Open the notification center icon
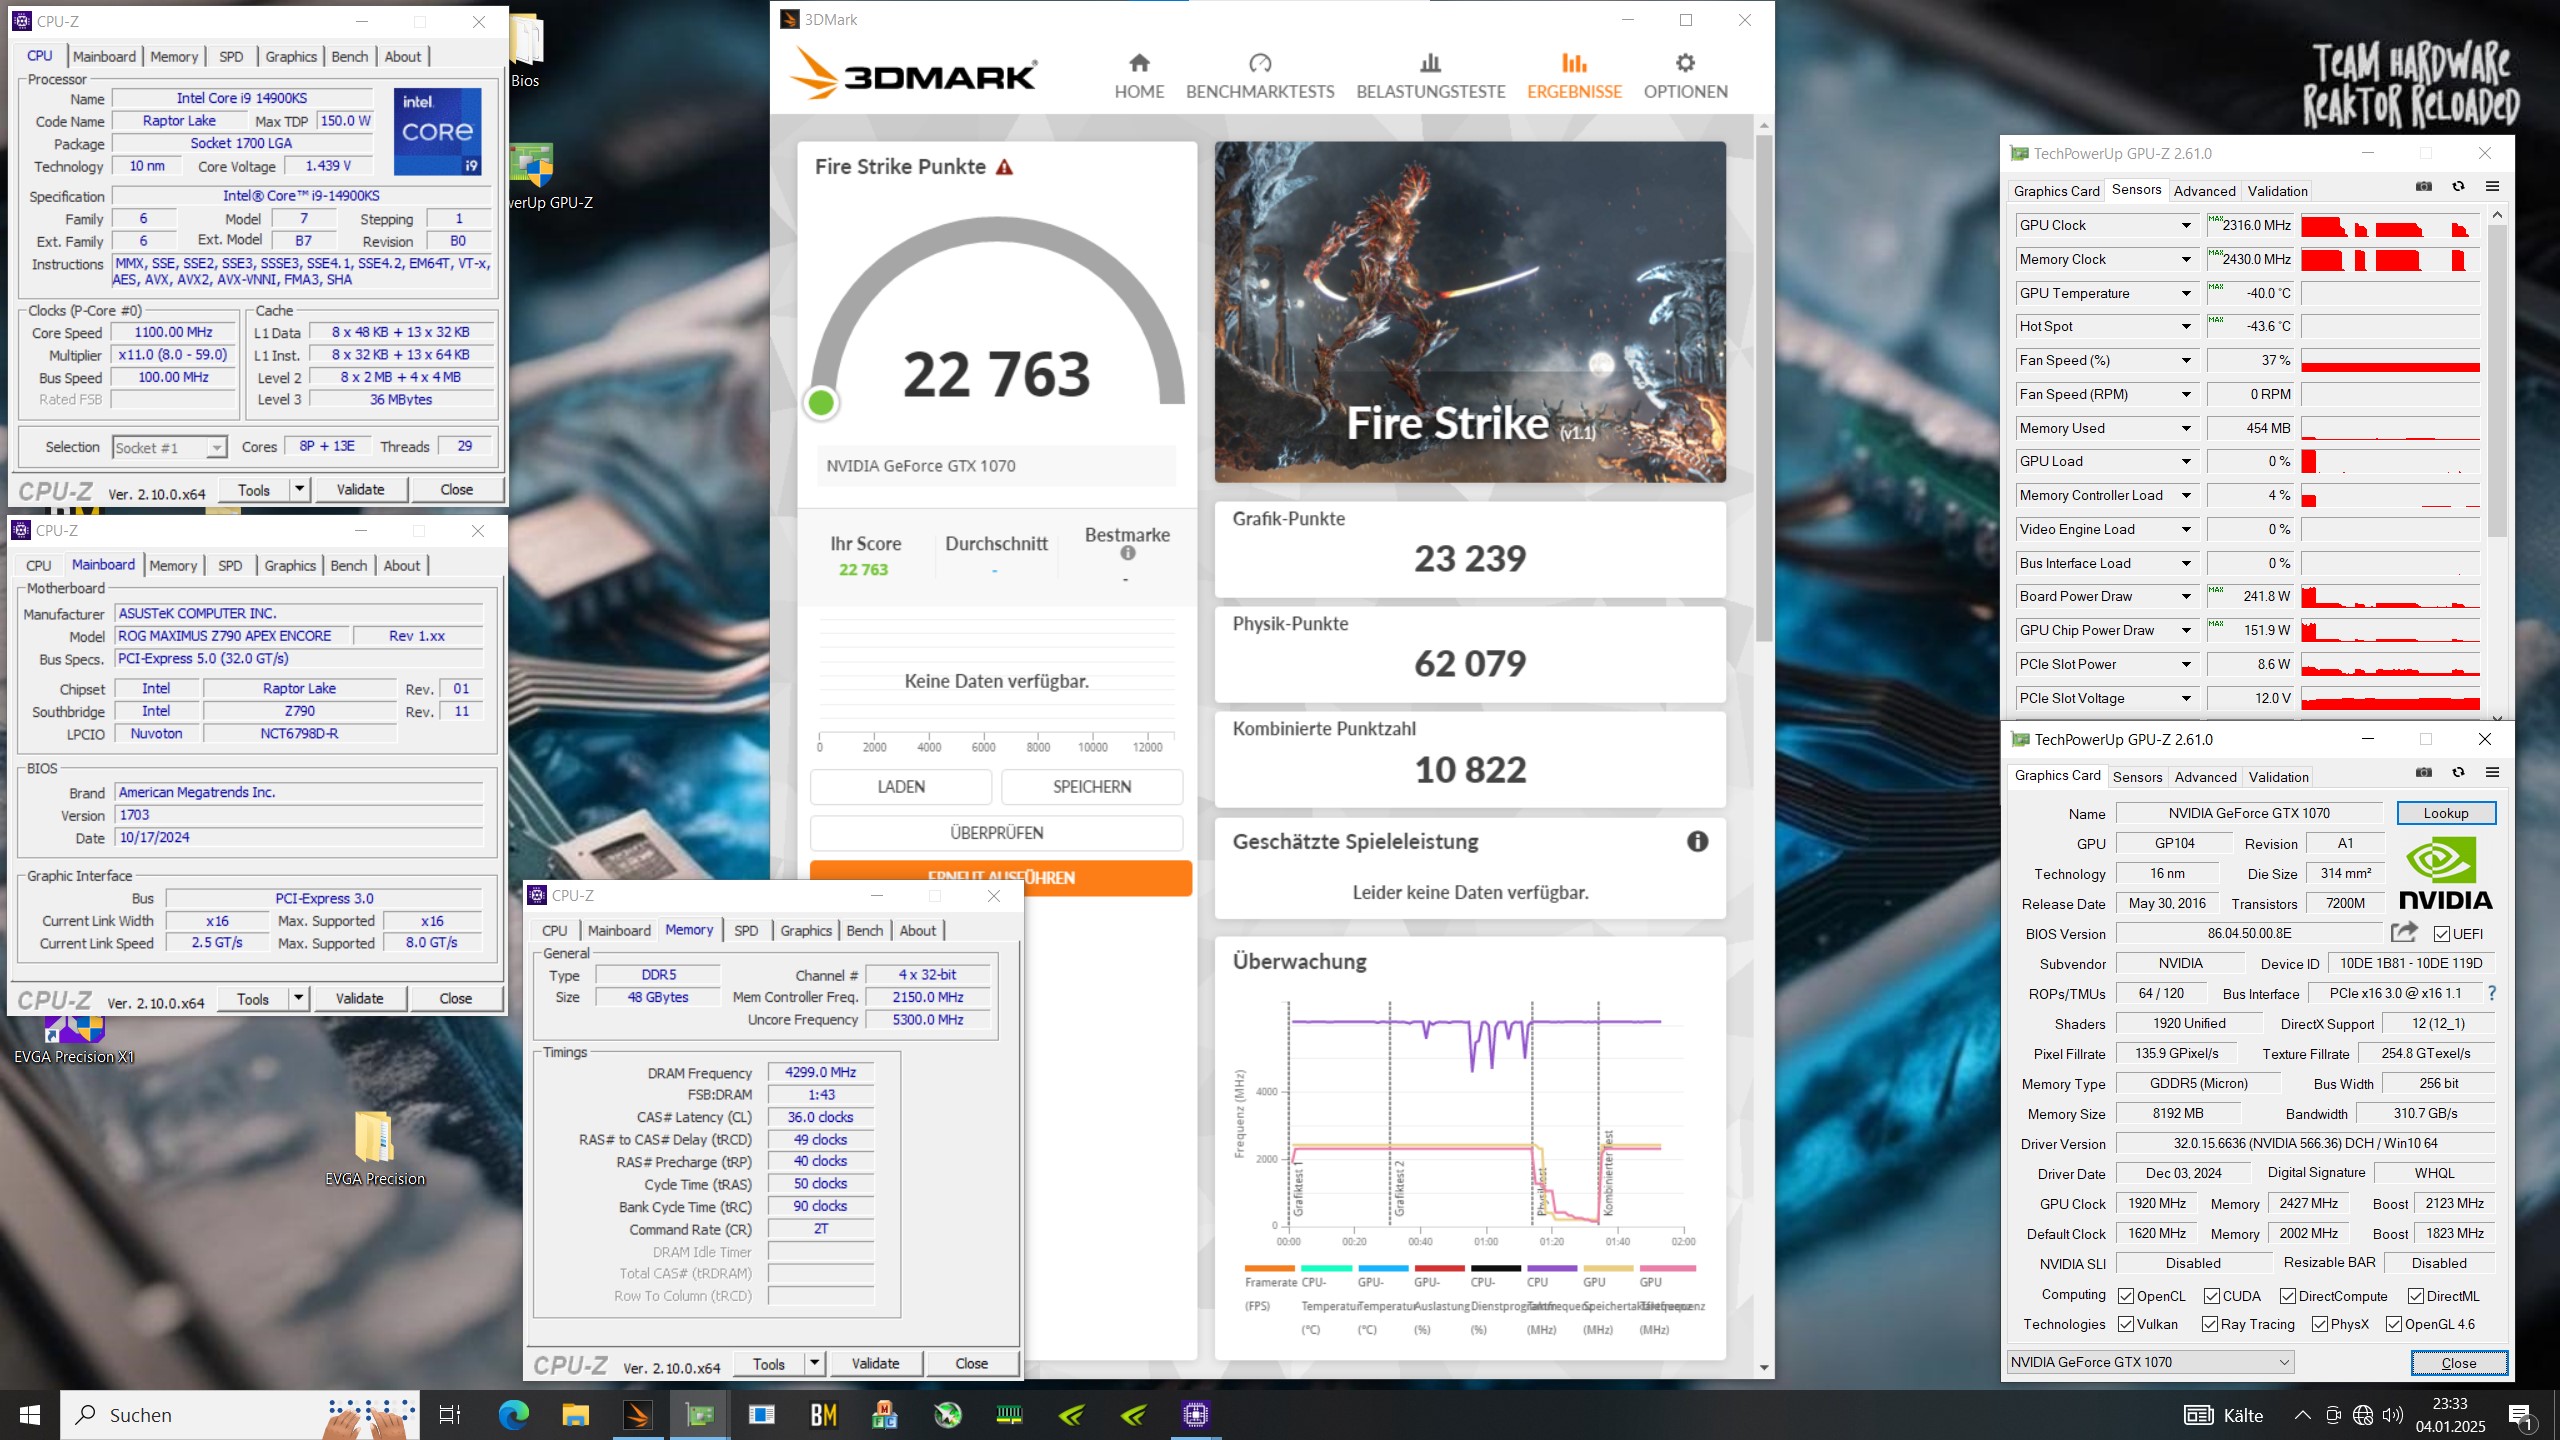The height and width of the screenshot is (1440, 2560). coord(2521,1415)
